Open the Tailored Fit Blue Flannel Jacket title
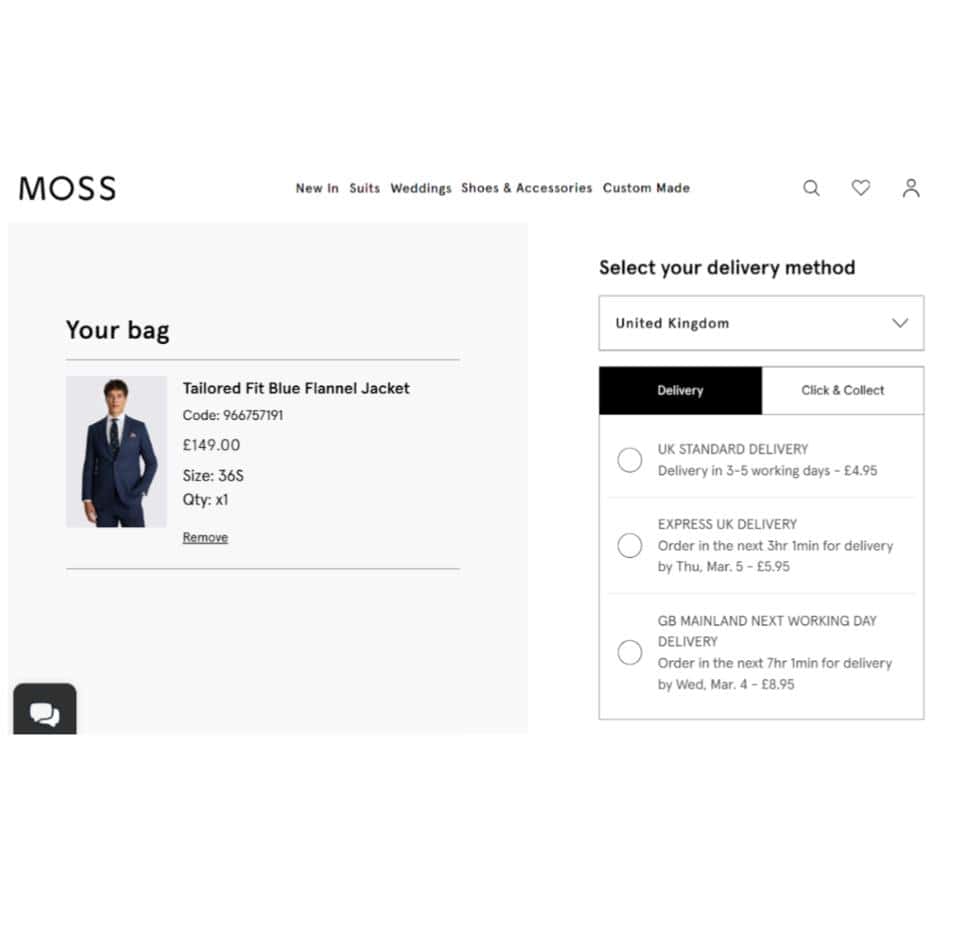 pos(296,388)
